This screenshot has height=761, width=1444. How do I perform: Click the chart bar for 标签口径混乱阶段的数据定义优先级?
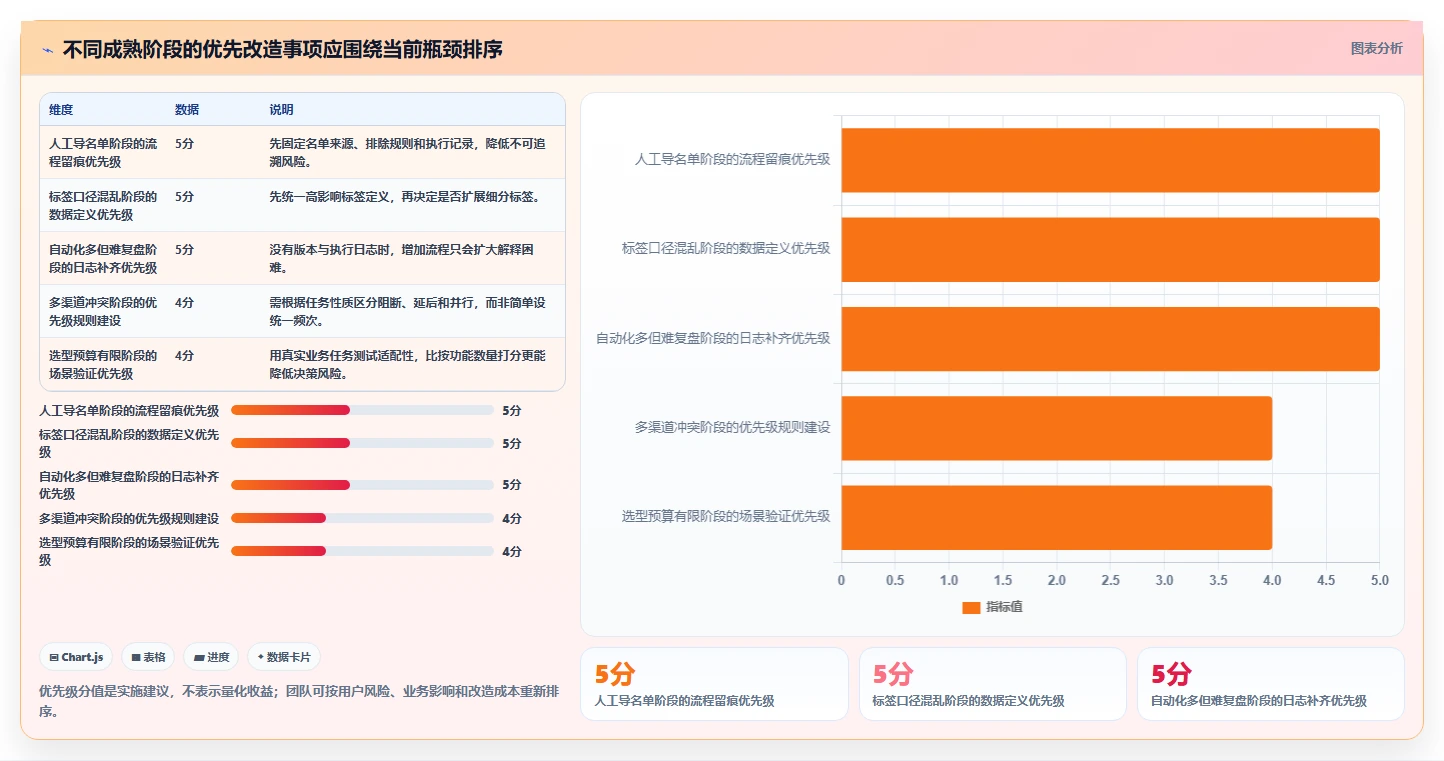(x=1110, y=249)
